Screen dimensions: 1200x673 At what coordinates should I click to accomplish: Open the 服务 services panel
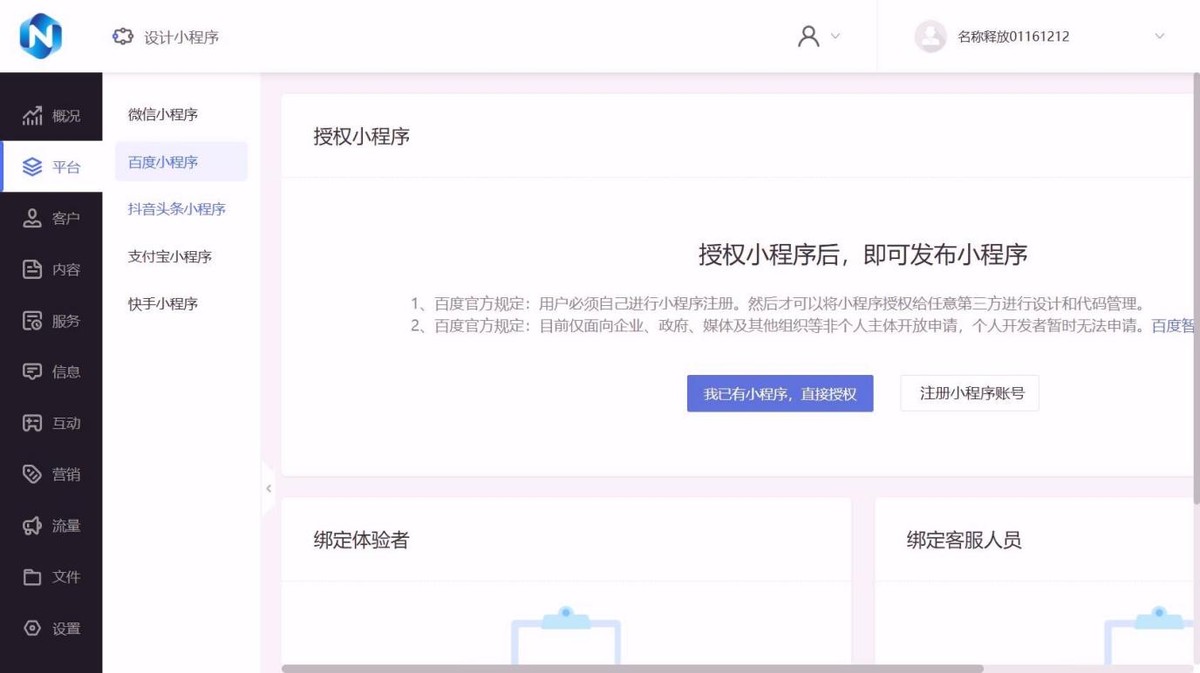[51, 320]
